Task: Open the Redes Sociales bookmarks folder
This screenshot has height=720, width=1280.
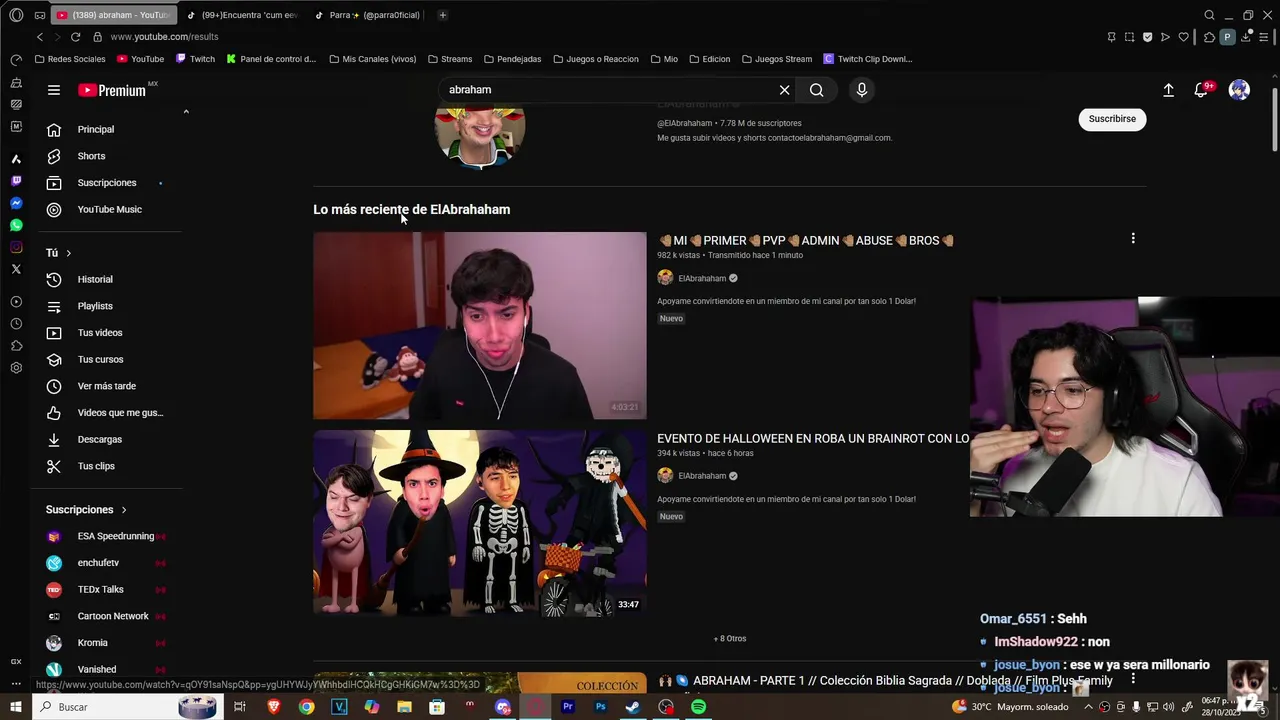Action: pyautogui.click(x=70, y=59)
